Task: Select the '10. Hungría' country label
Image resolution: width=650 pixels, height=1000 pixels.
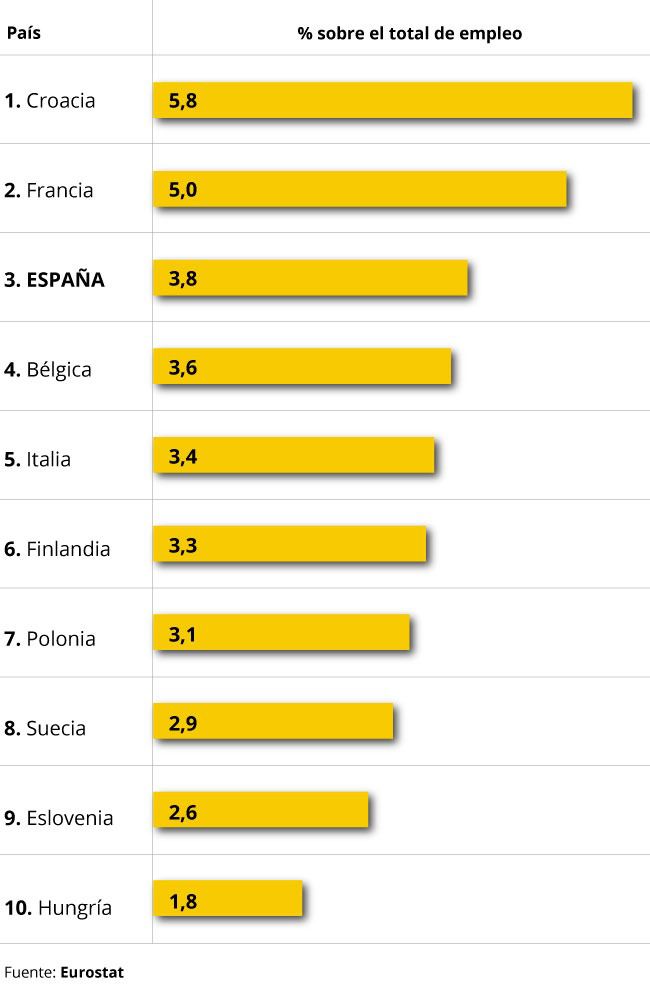Action: click(58, 908)
